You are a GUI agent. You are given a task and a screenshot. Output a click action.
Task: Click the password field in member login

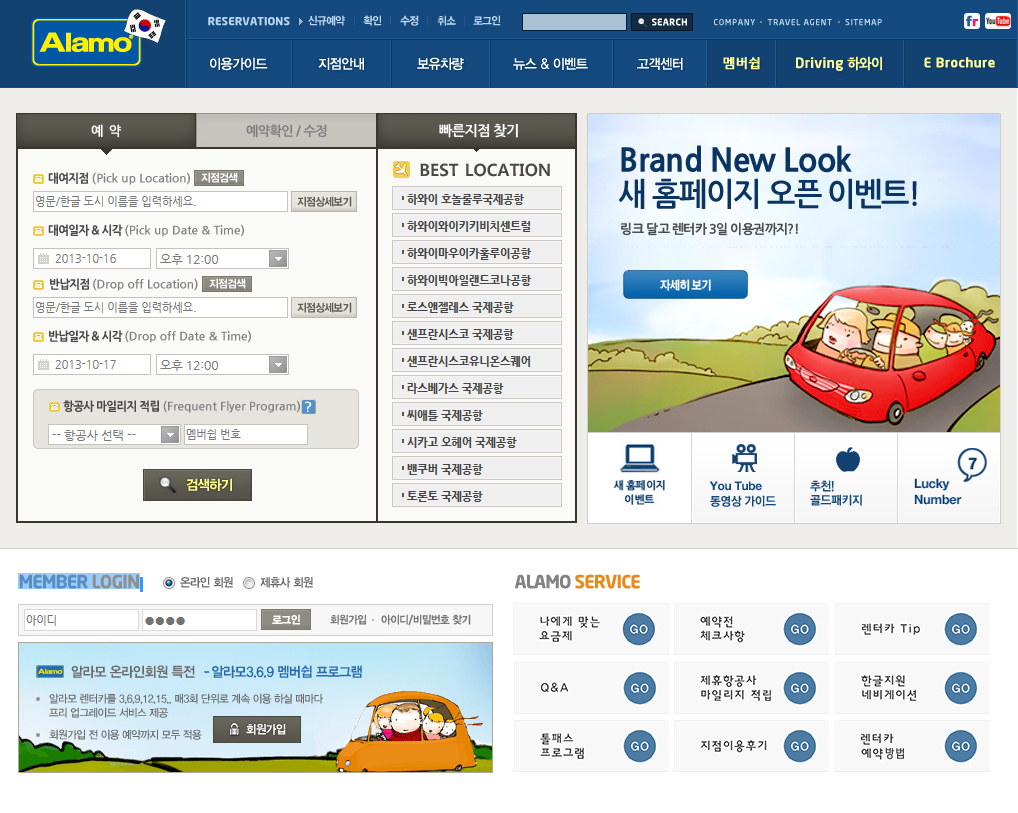[199, 620]
